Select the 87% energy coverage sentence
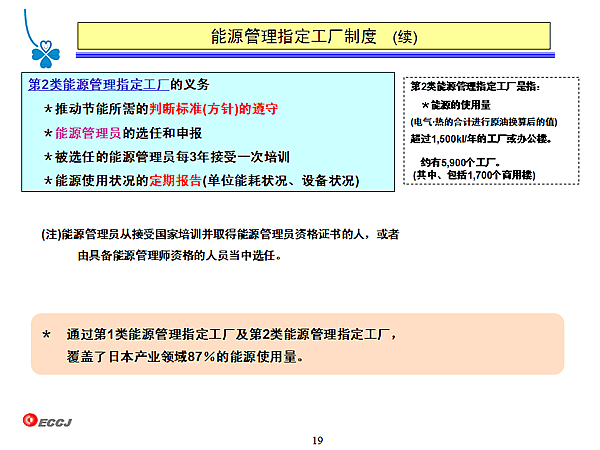Viewport: 600px width, 450px height. (185, 357)
